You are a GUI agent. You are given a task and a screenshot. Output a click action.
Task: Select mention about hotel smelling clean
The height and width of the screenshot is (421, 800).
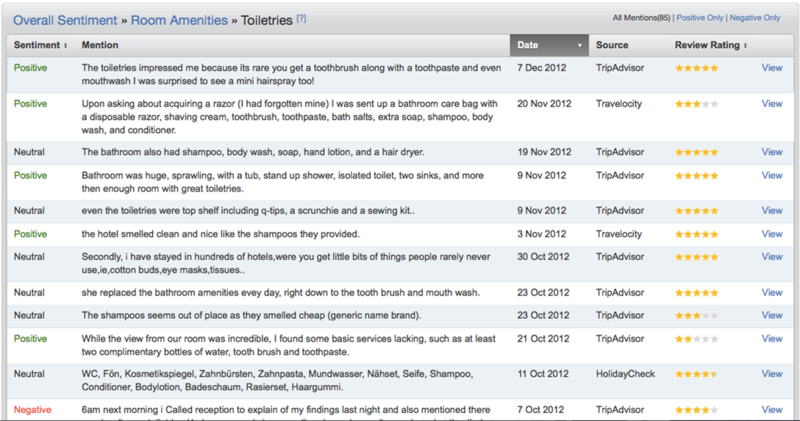(220, 234)
